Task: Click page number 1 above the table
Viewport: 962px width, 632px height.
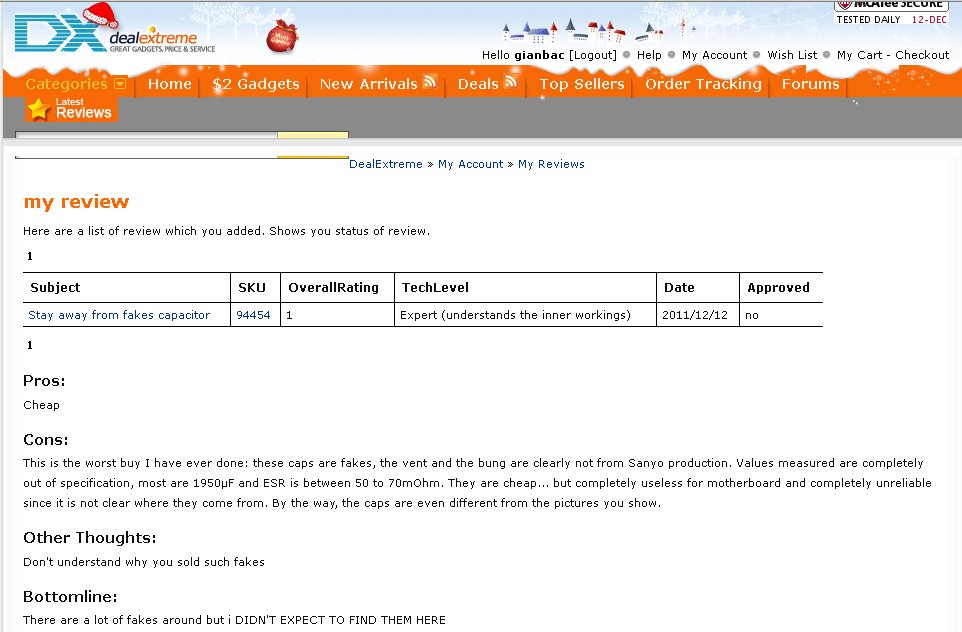Action: 29,256
